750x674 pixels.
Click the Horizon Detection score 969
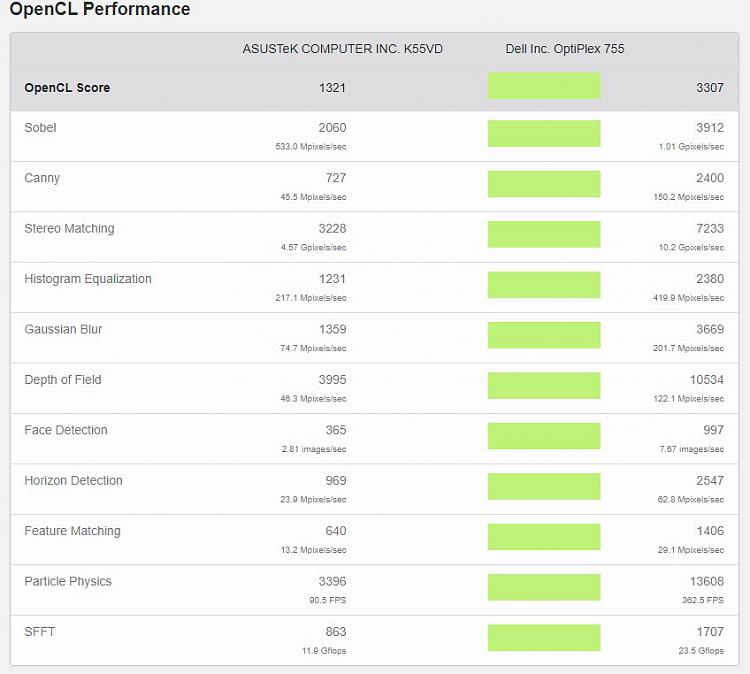[336, 481]
